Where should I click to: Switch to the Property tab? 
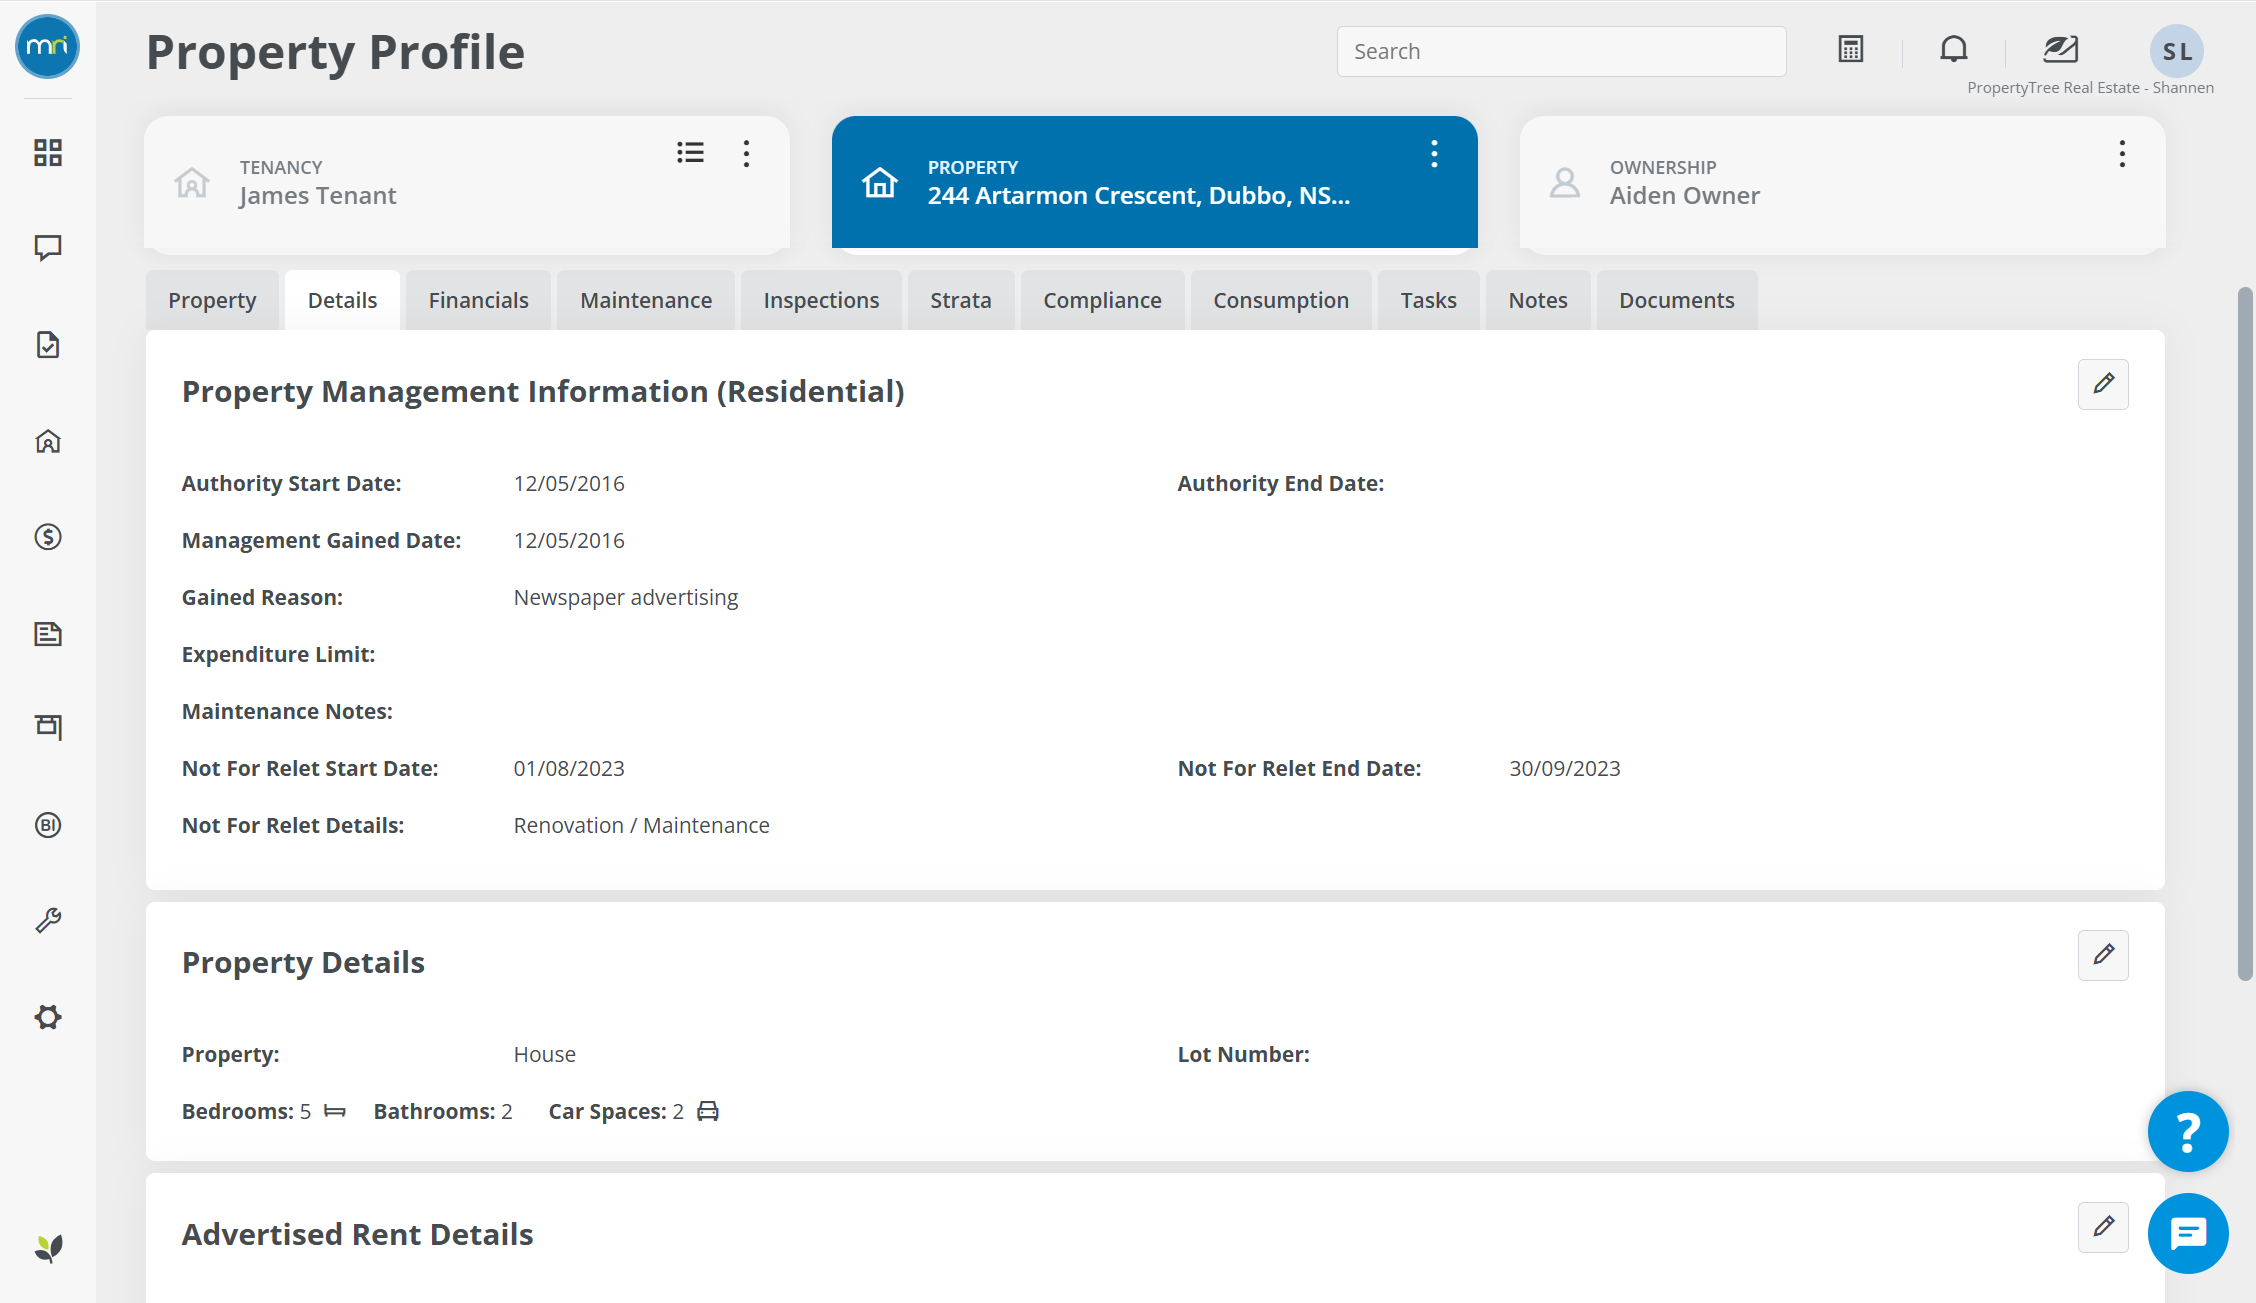click(x=212, y=300)
